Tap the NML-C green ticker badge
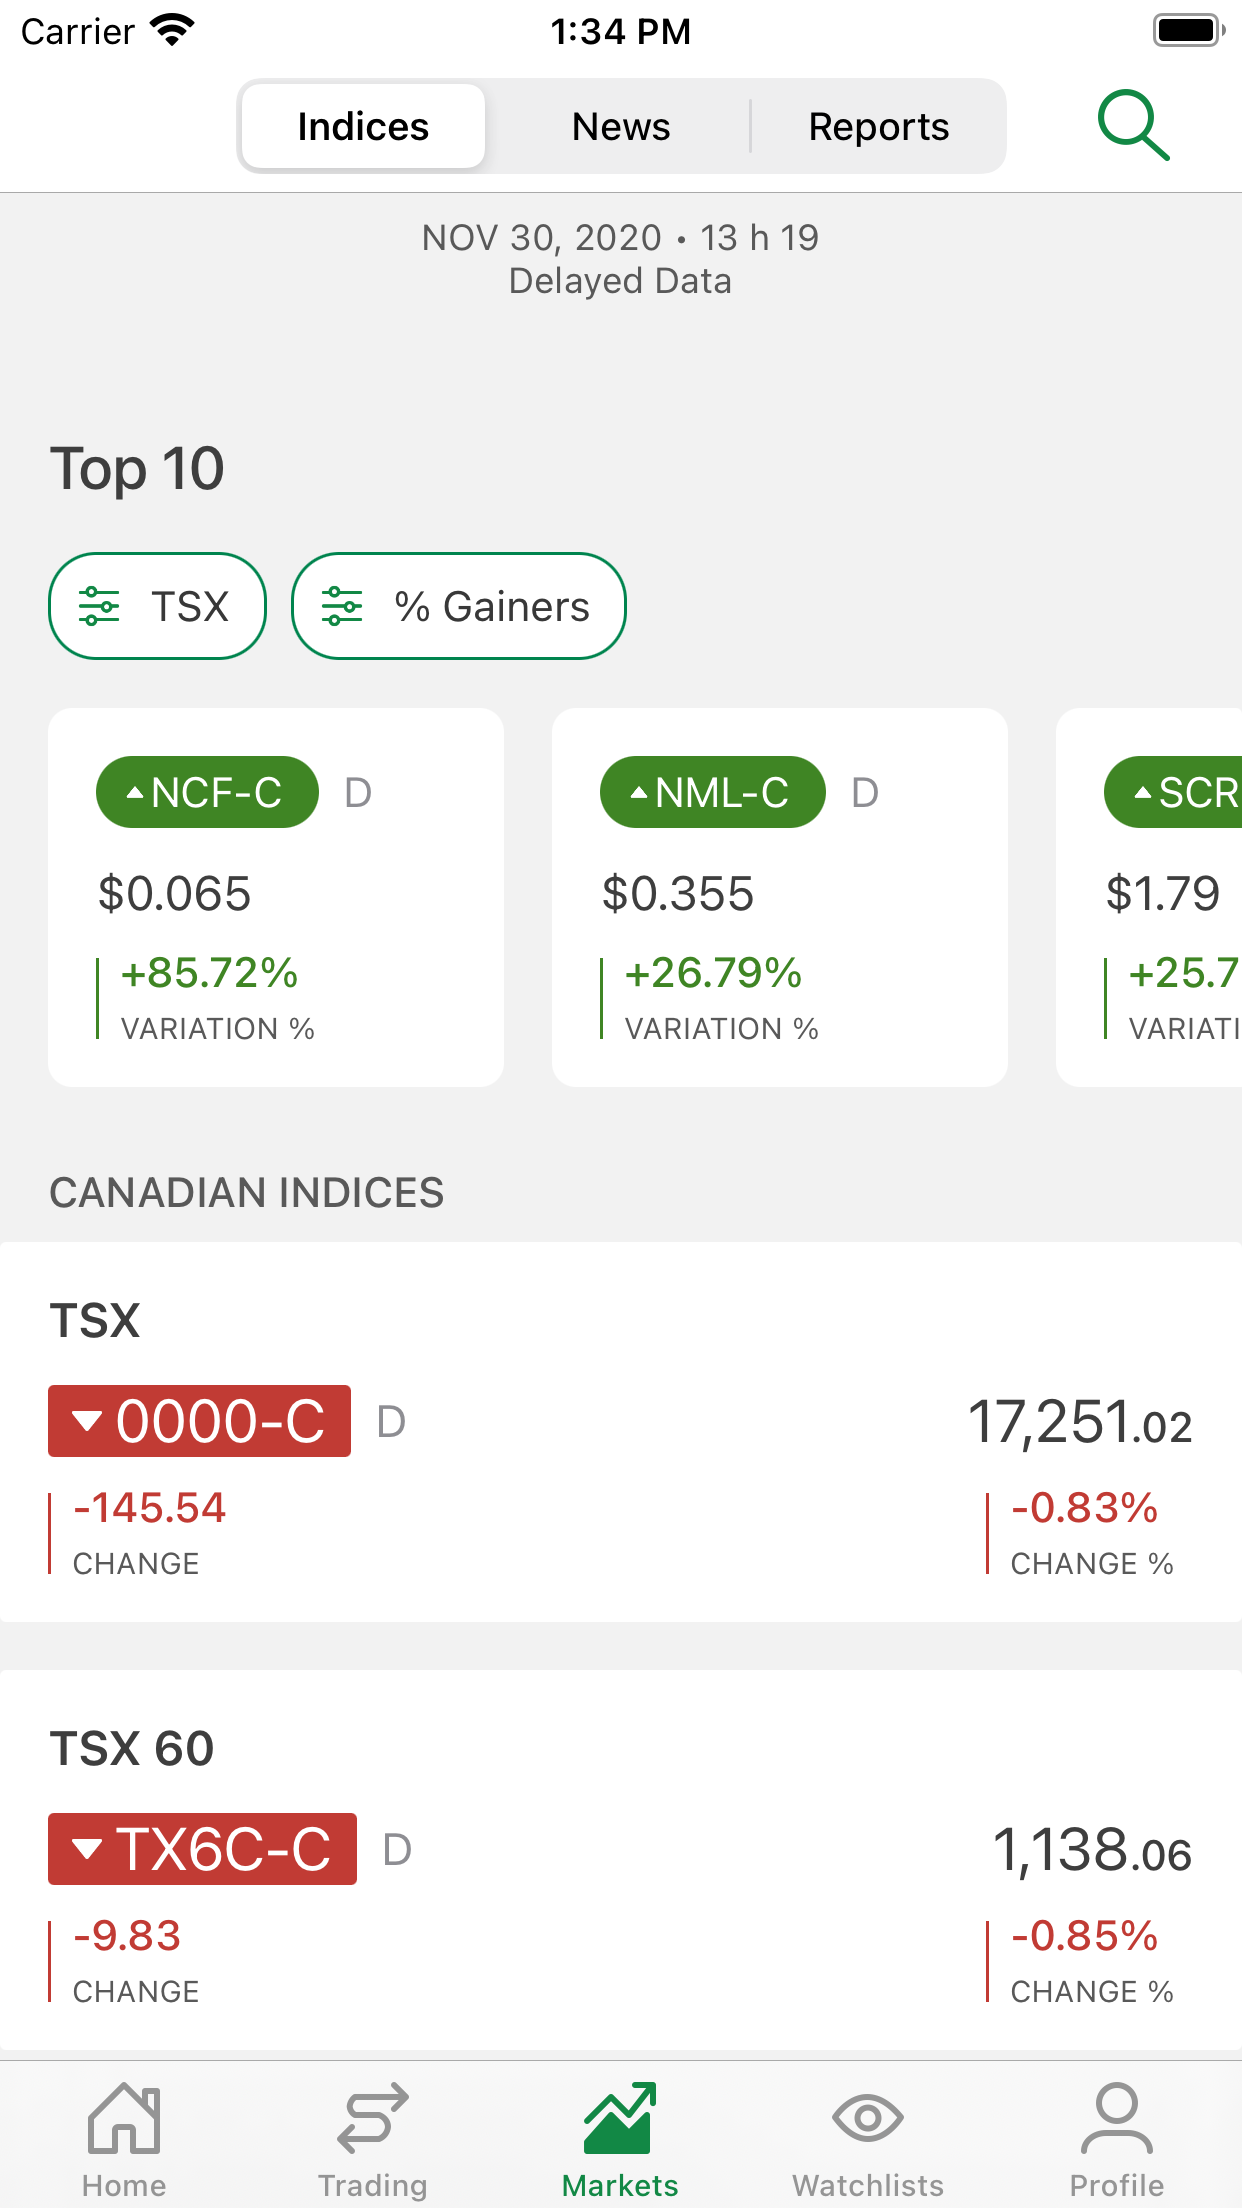This screenshot has width=1242, height=2208. pos(712,792)
